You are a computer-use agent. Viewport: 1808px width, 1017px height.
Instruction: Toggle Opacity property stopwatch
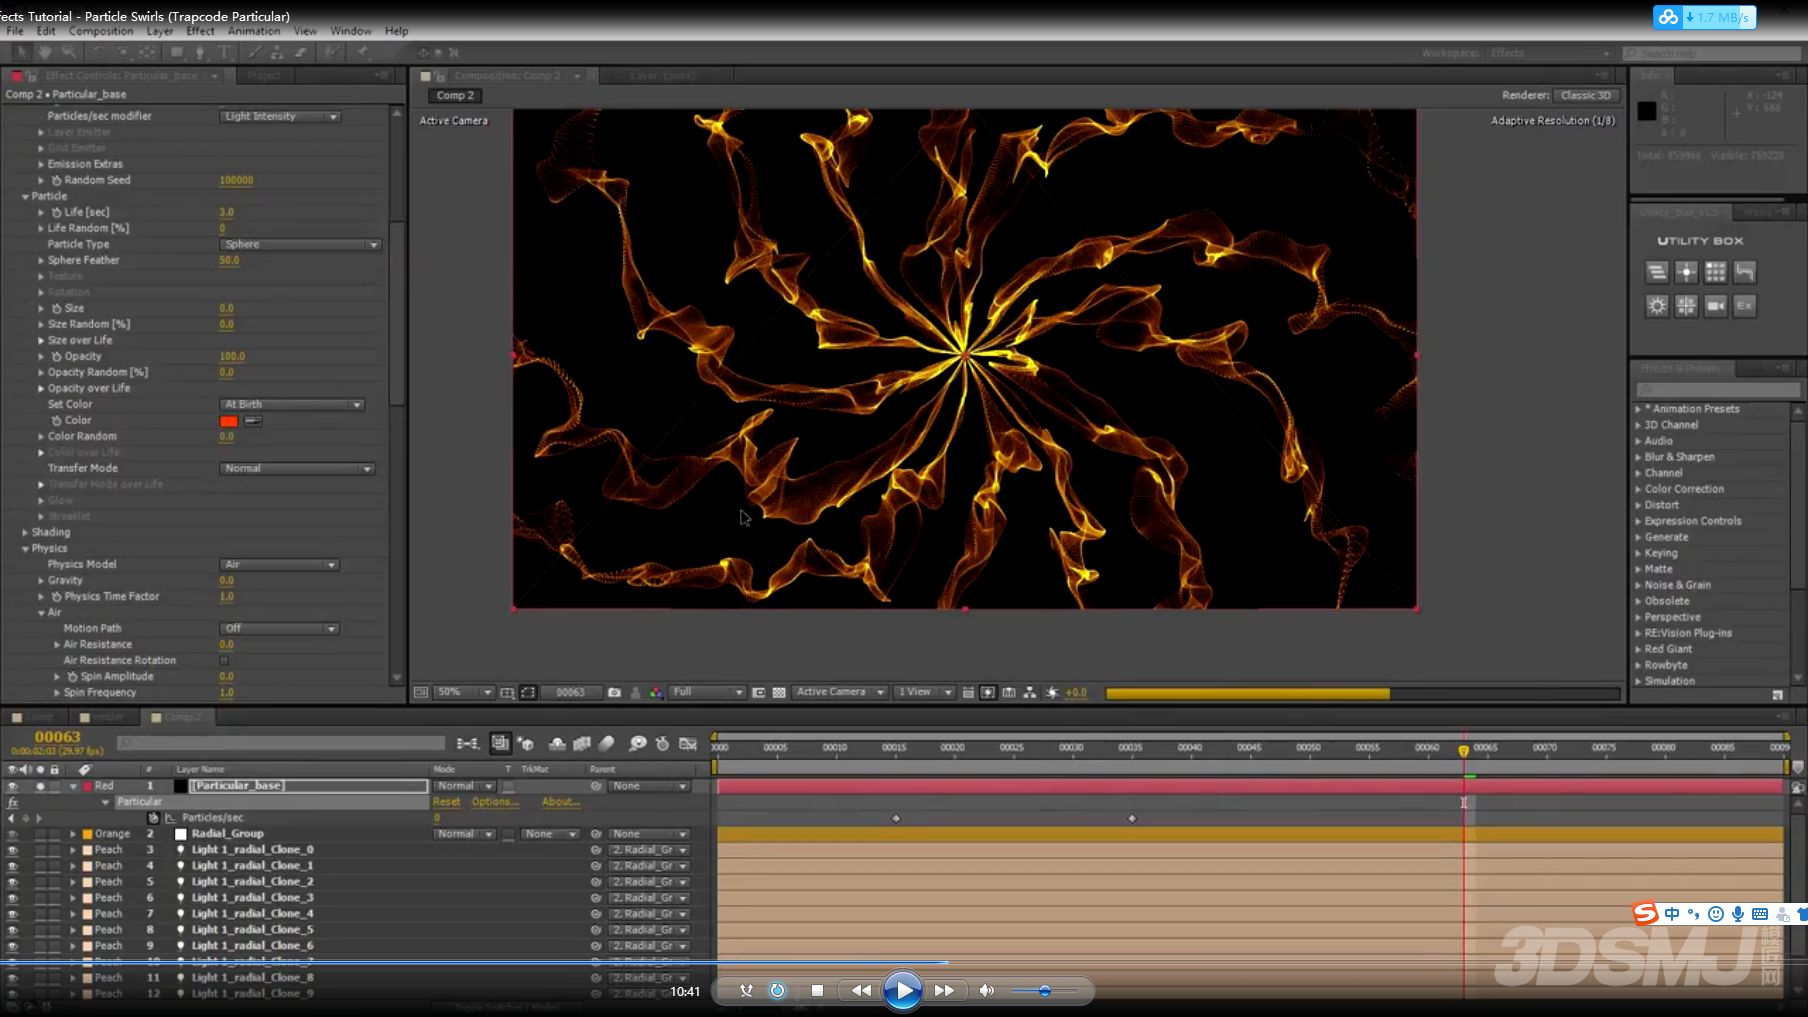click(56, 356)
